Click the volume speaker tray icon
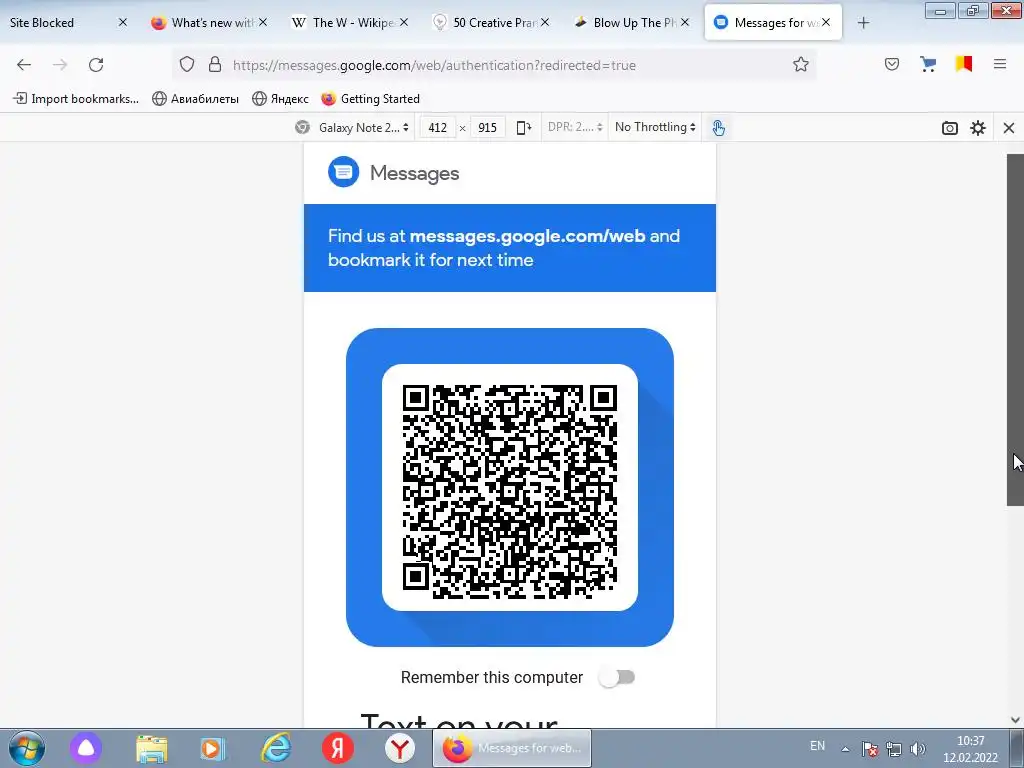This screenshot has height=768, width=1024. tap(918, 749)
